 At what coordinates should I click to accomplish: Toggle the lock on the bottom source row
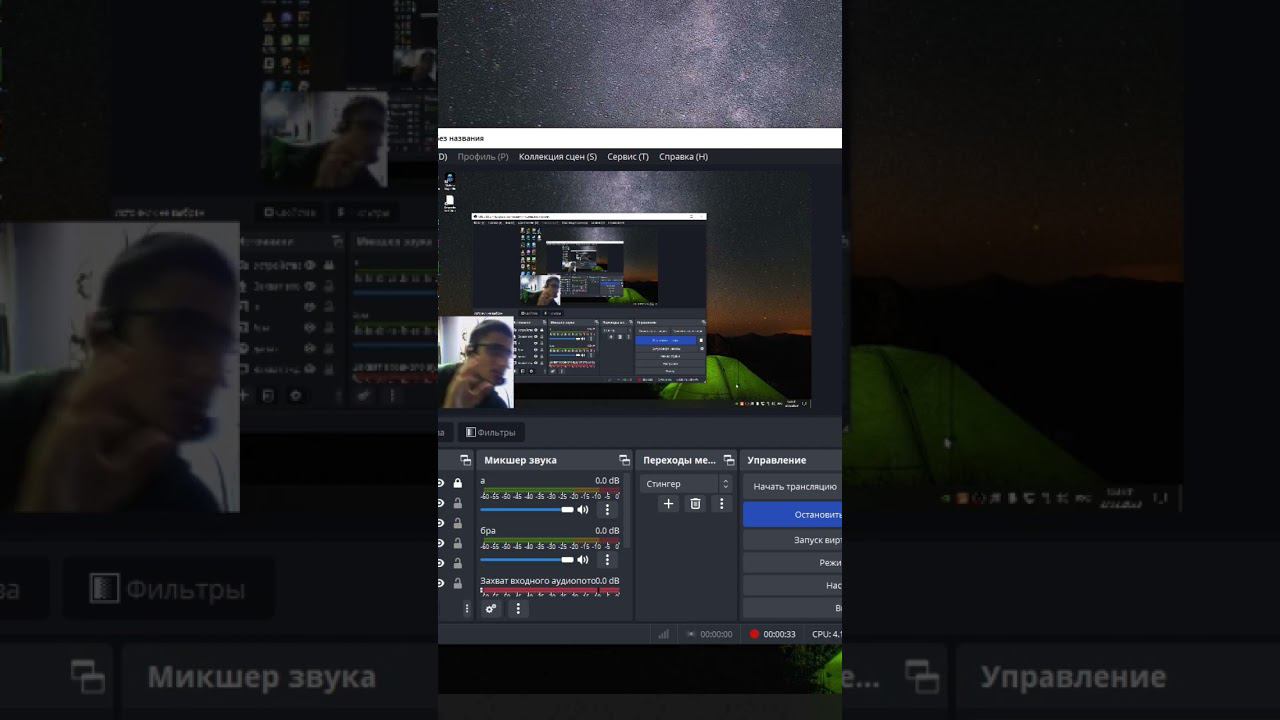(458, 583)
